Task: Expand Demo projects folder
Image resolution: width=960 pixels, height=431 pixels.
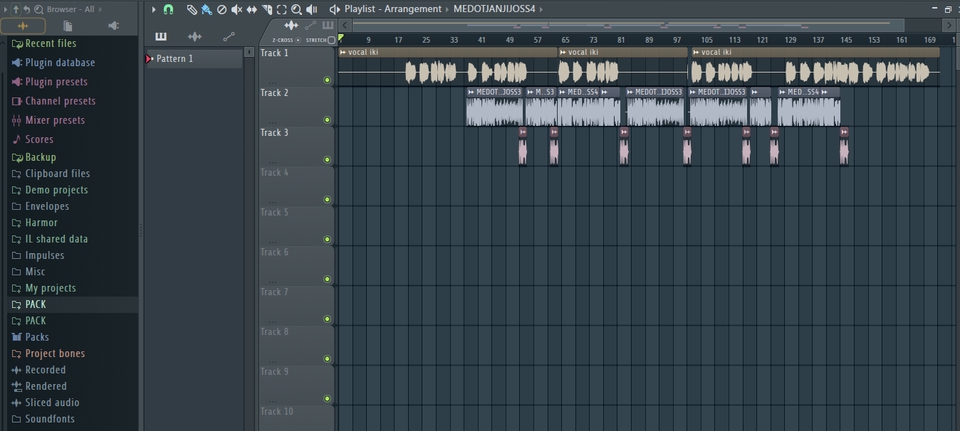Action: click(x=50, y=190)
